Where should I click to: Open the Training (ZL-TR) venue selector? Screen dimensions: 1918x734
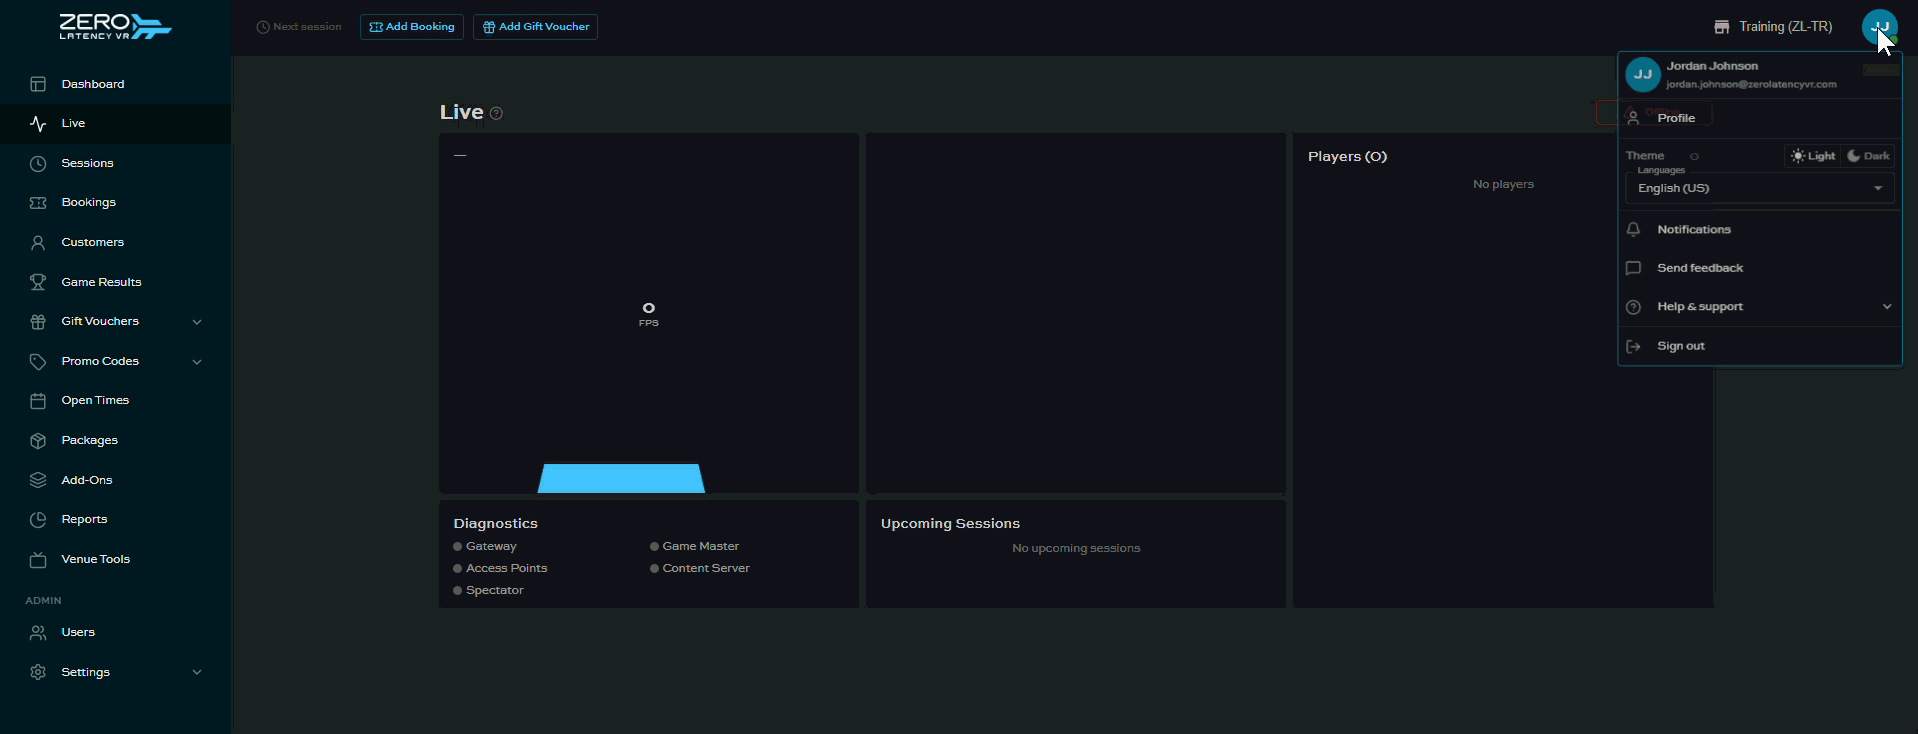coord(1773,27)
